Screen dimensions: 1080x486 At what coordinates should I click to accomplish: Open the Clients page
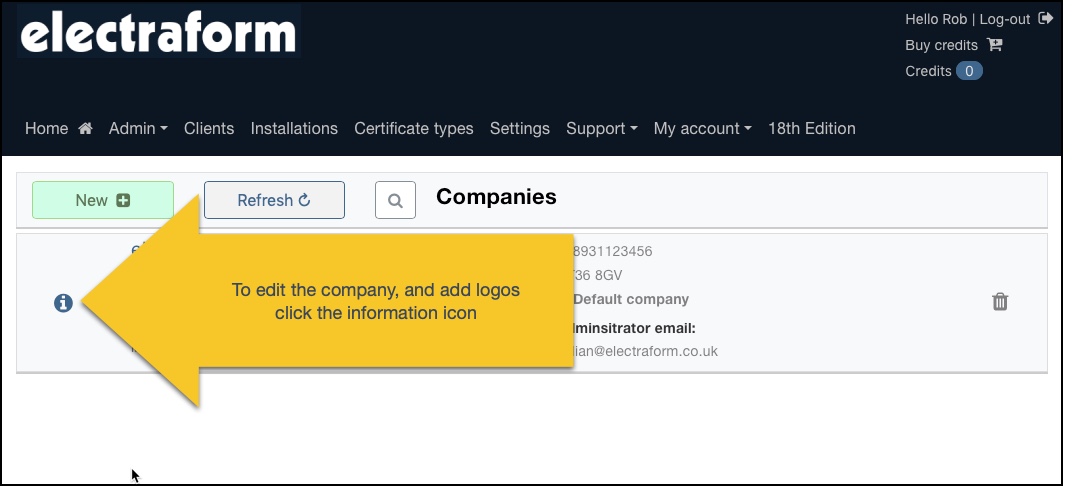(x=209, y=129)
